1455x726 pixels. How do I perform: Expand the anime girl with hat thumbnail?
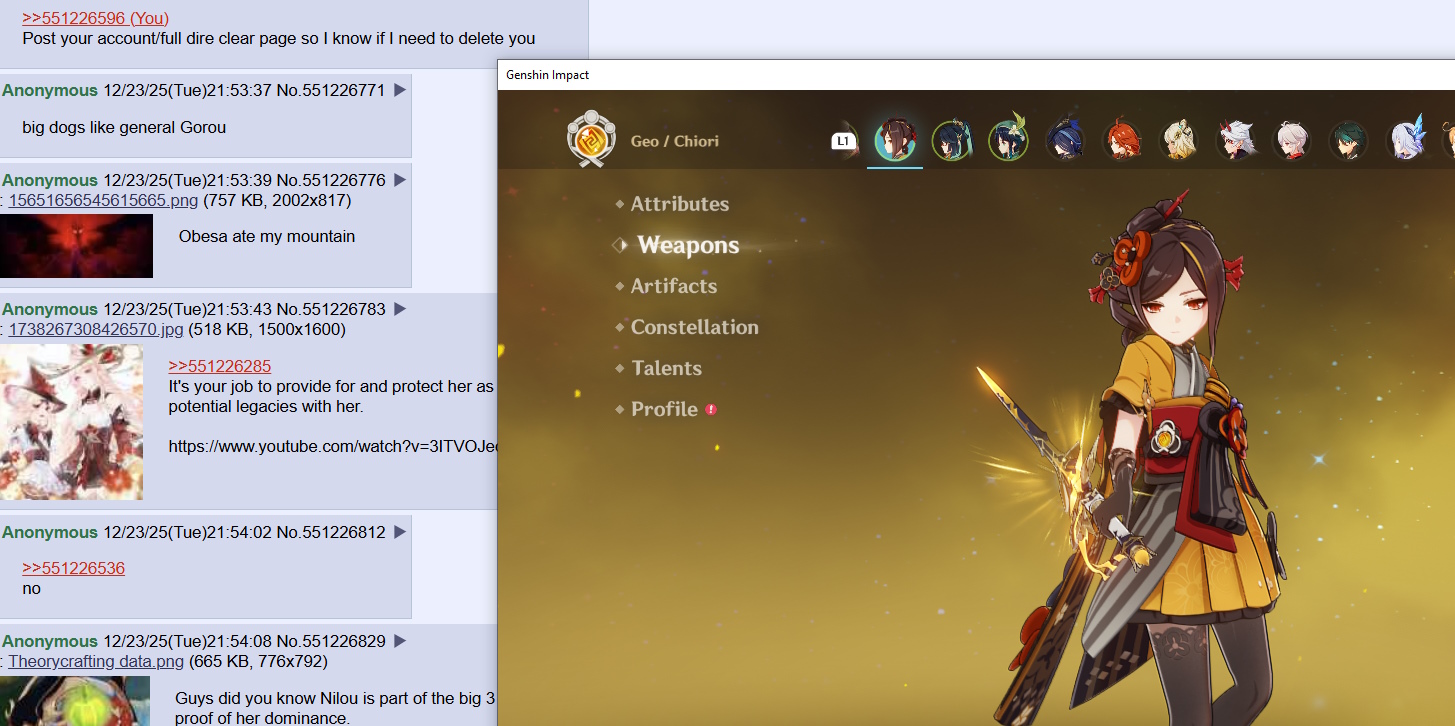pyautogui.click(x=71, y=422)
